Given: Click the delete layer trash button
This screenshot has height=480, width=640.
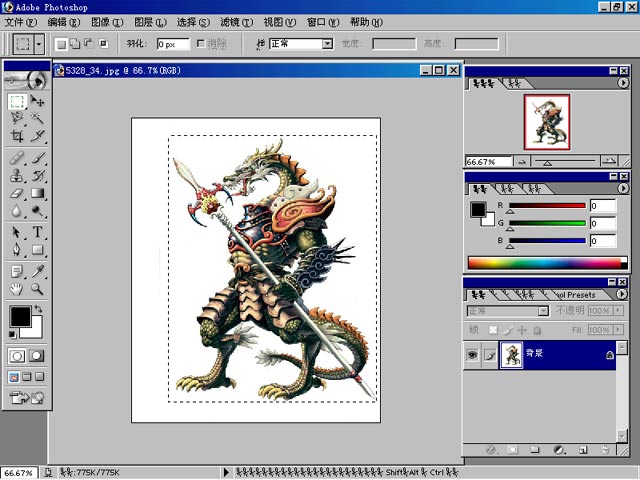Looking at the screenshot, I should [606, 450].
